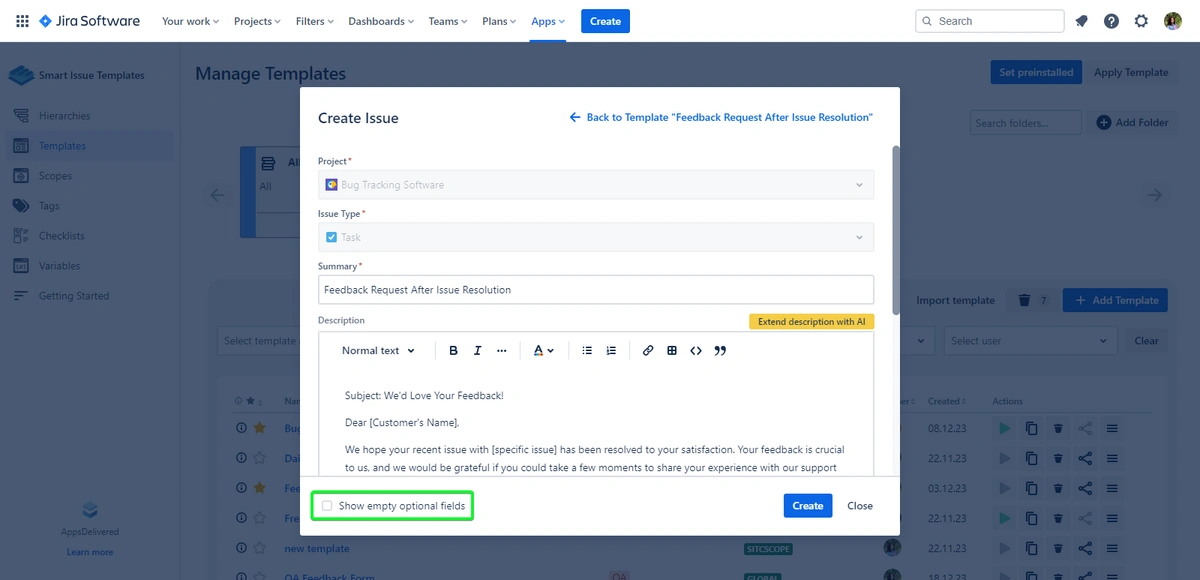Image resolution: width=1200 pixels, height=580 pixels.
Task: Expand the Project dropdown
Action: 596,185
